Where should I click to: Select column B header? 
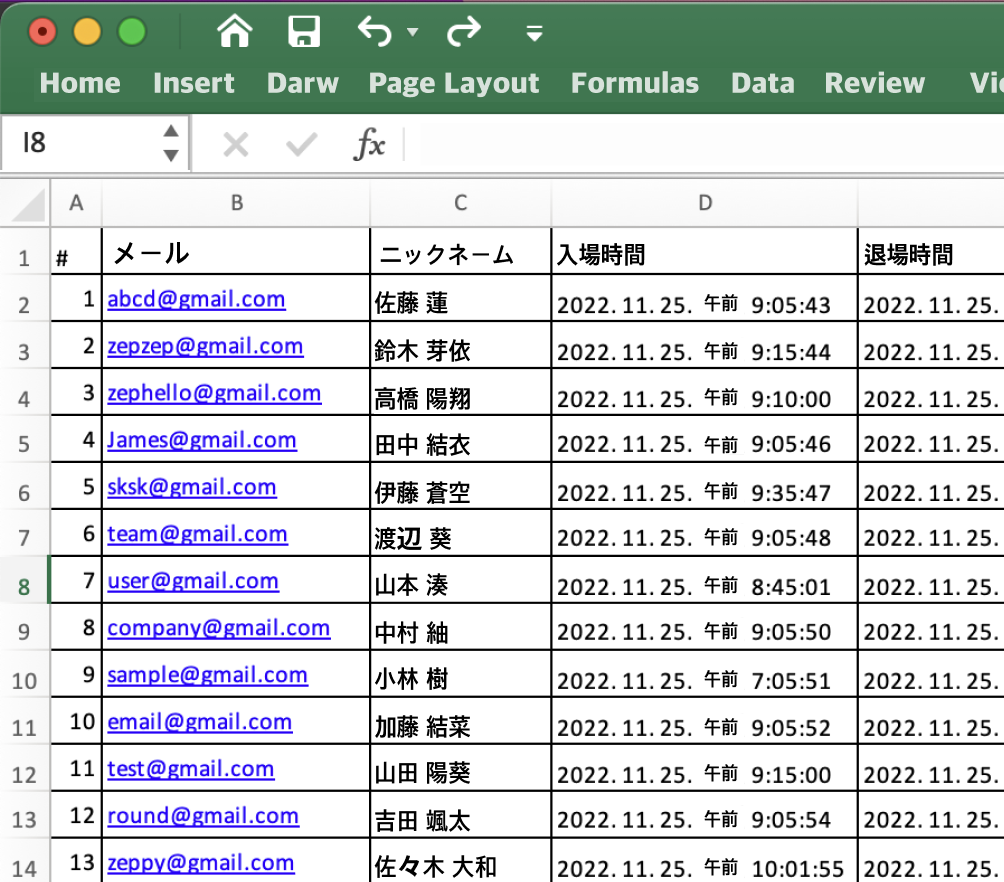[236, 203]
